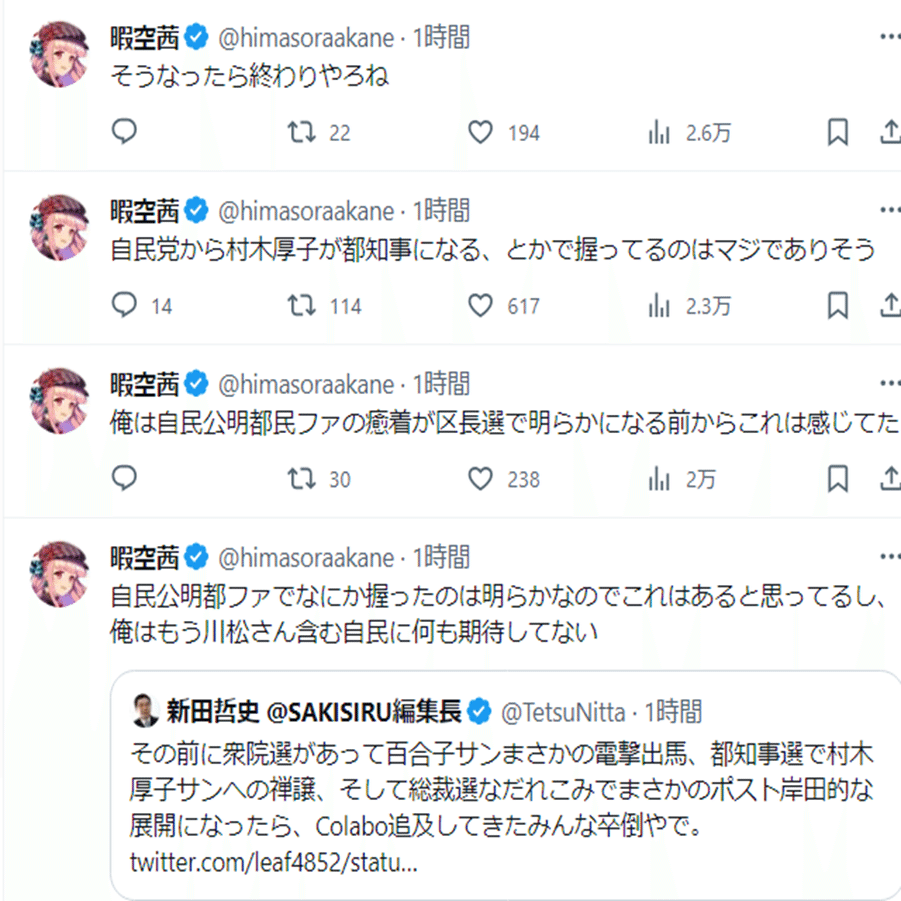Share the 村木厚子が都知事になる tweet

click(x=890, y=306)
